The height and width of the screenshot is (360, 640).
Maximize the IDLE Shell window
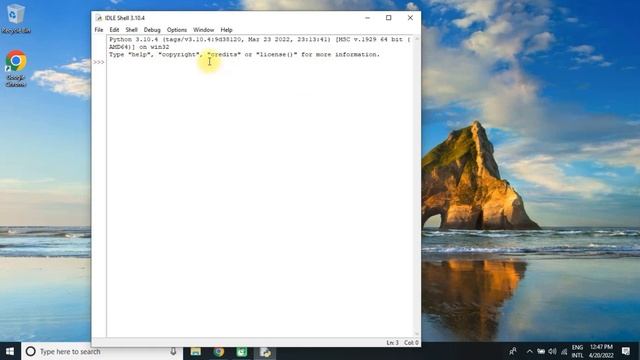(389, 18)
